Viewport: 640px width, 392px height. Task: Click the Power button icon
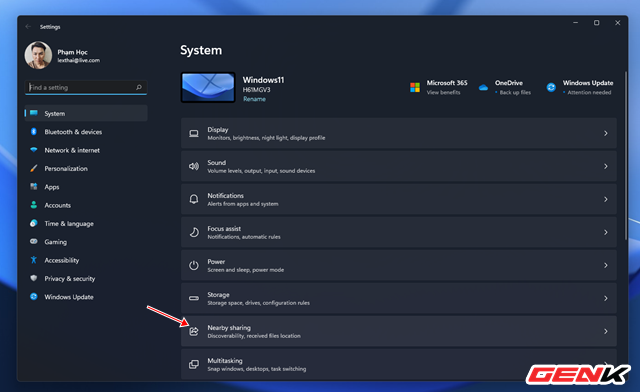pos(194,265)
